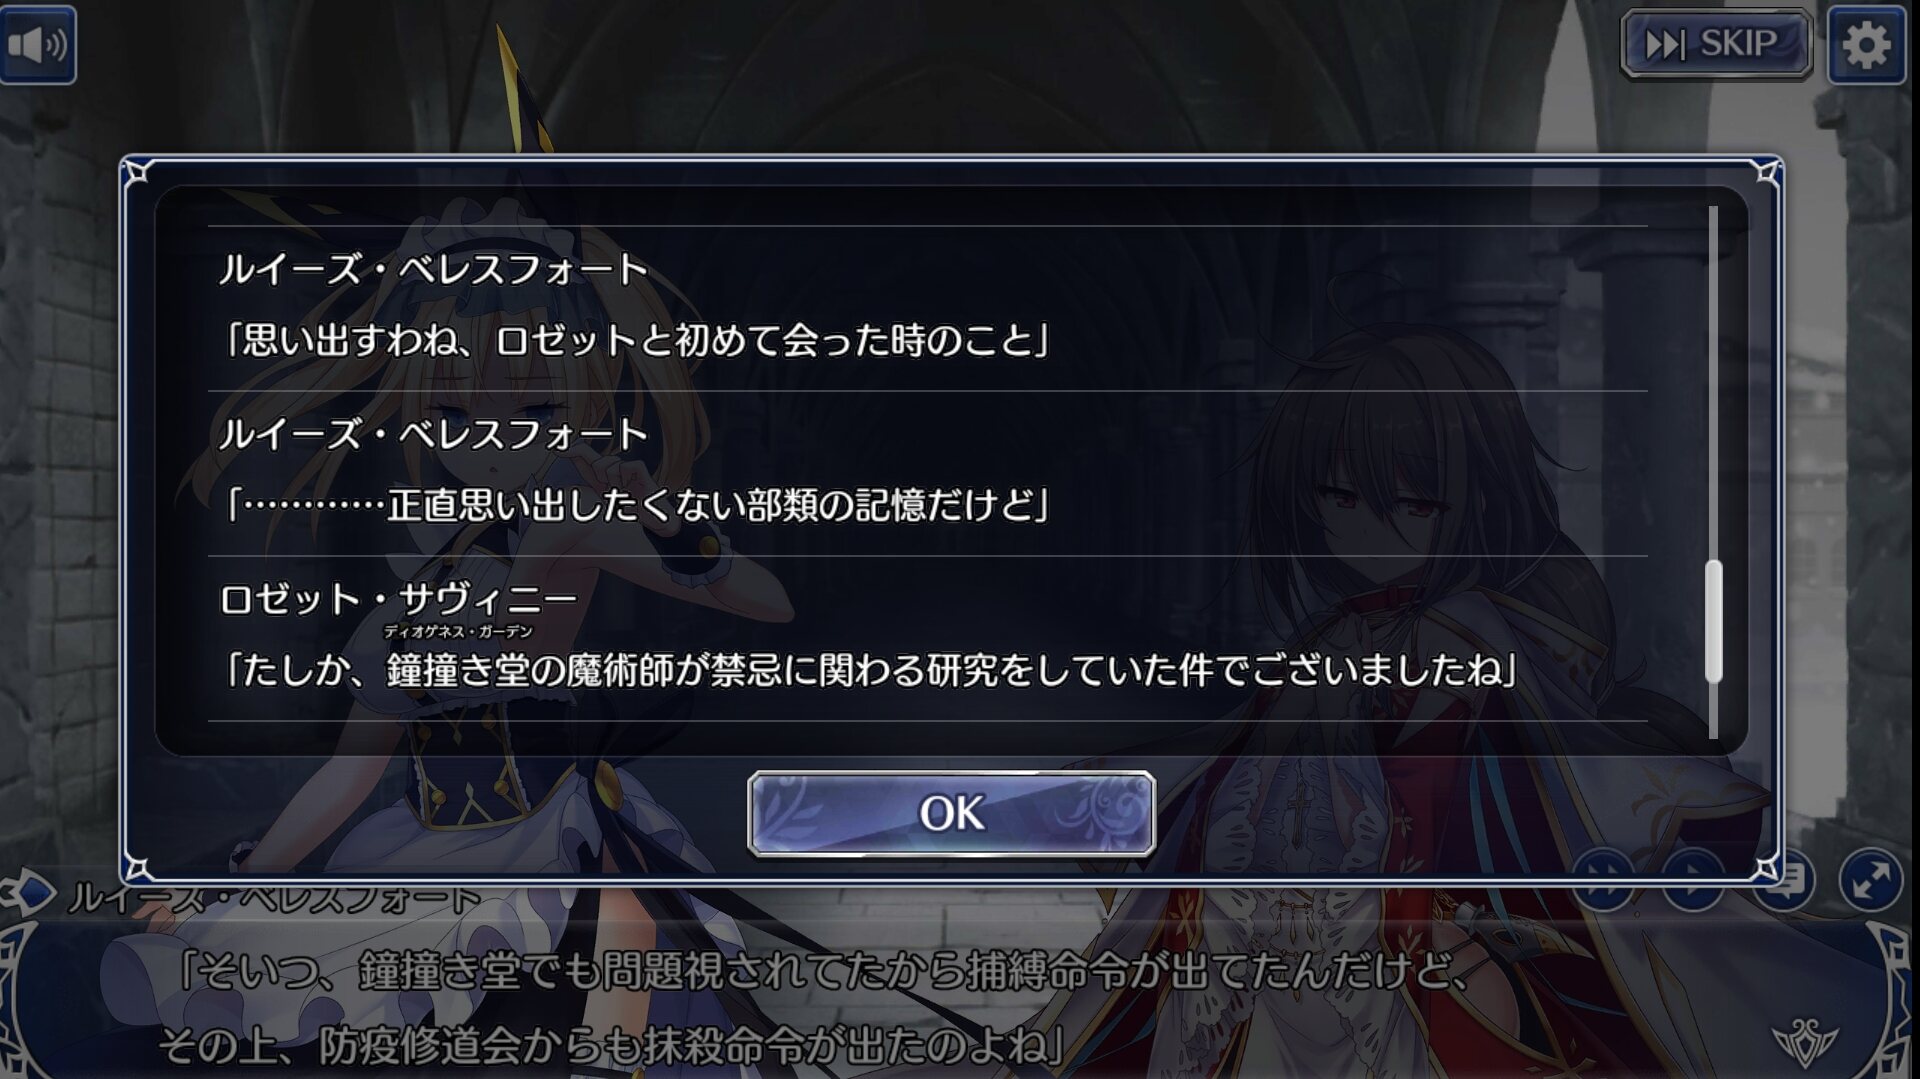Viewport: 1920px width, 1079px height.
Task: Open the gear settings menu
Action: click(1866, 45)
